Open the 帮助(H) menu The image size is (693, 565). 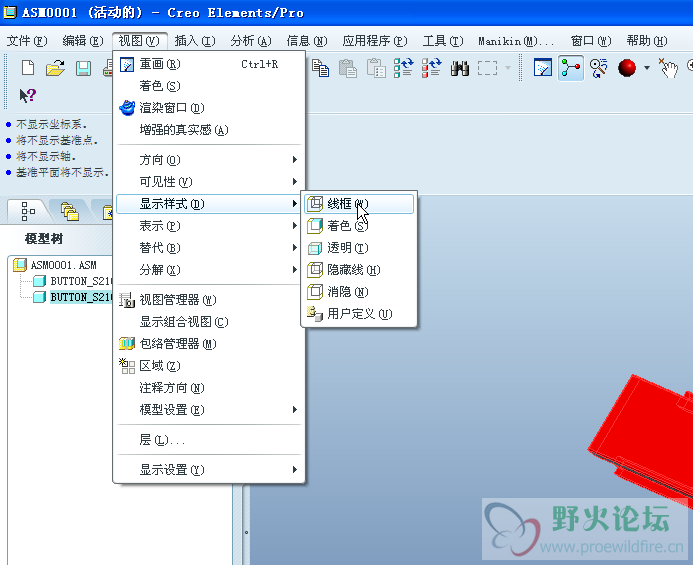[x=647, y=41]
